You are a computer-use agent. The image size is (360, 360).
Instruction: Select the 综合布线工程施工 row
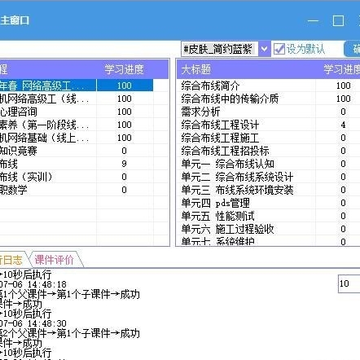(269, 138)
